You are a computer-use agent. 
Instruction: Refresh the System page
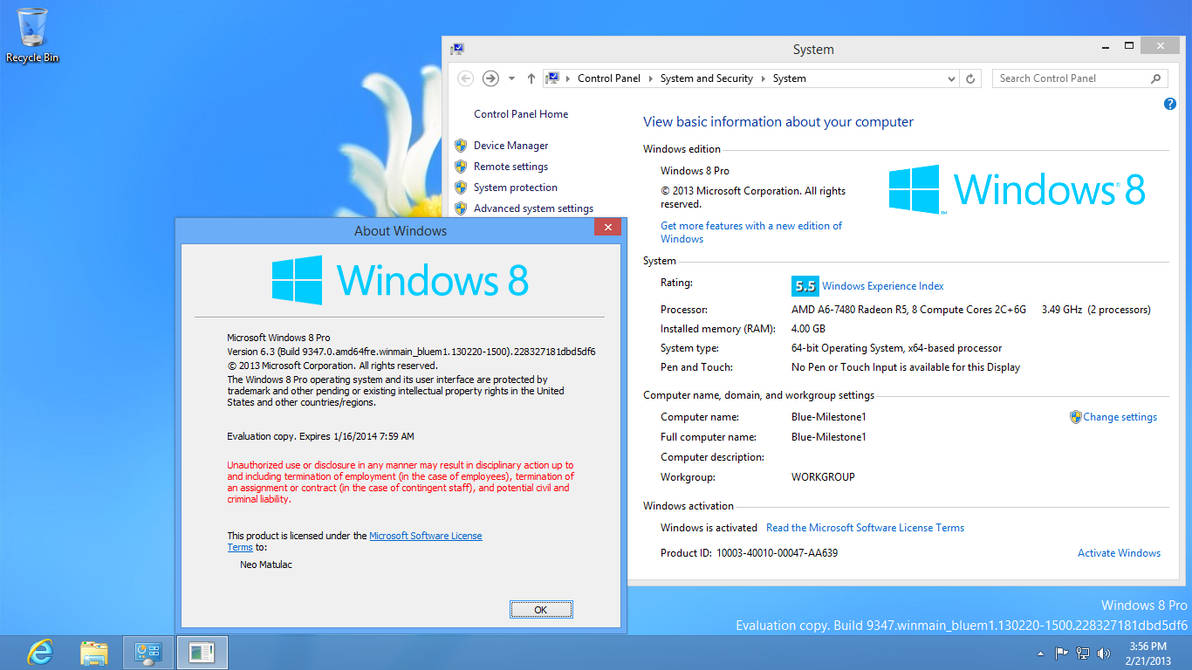[x=971, y=78]
